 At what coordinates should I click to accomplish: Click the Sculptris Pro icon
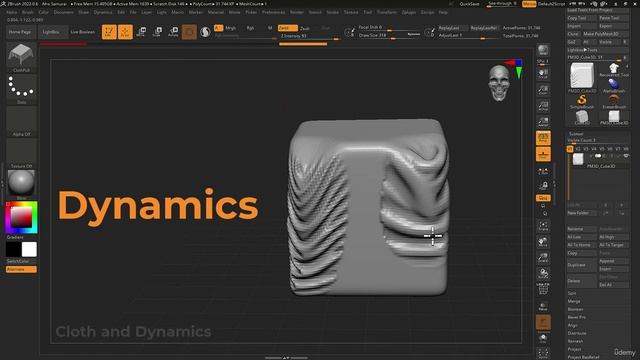[x=205, y=32]
